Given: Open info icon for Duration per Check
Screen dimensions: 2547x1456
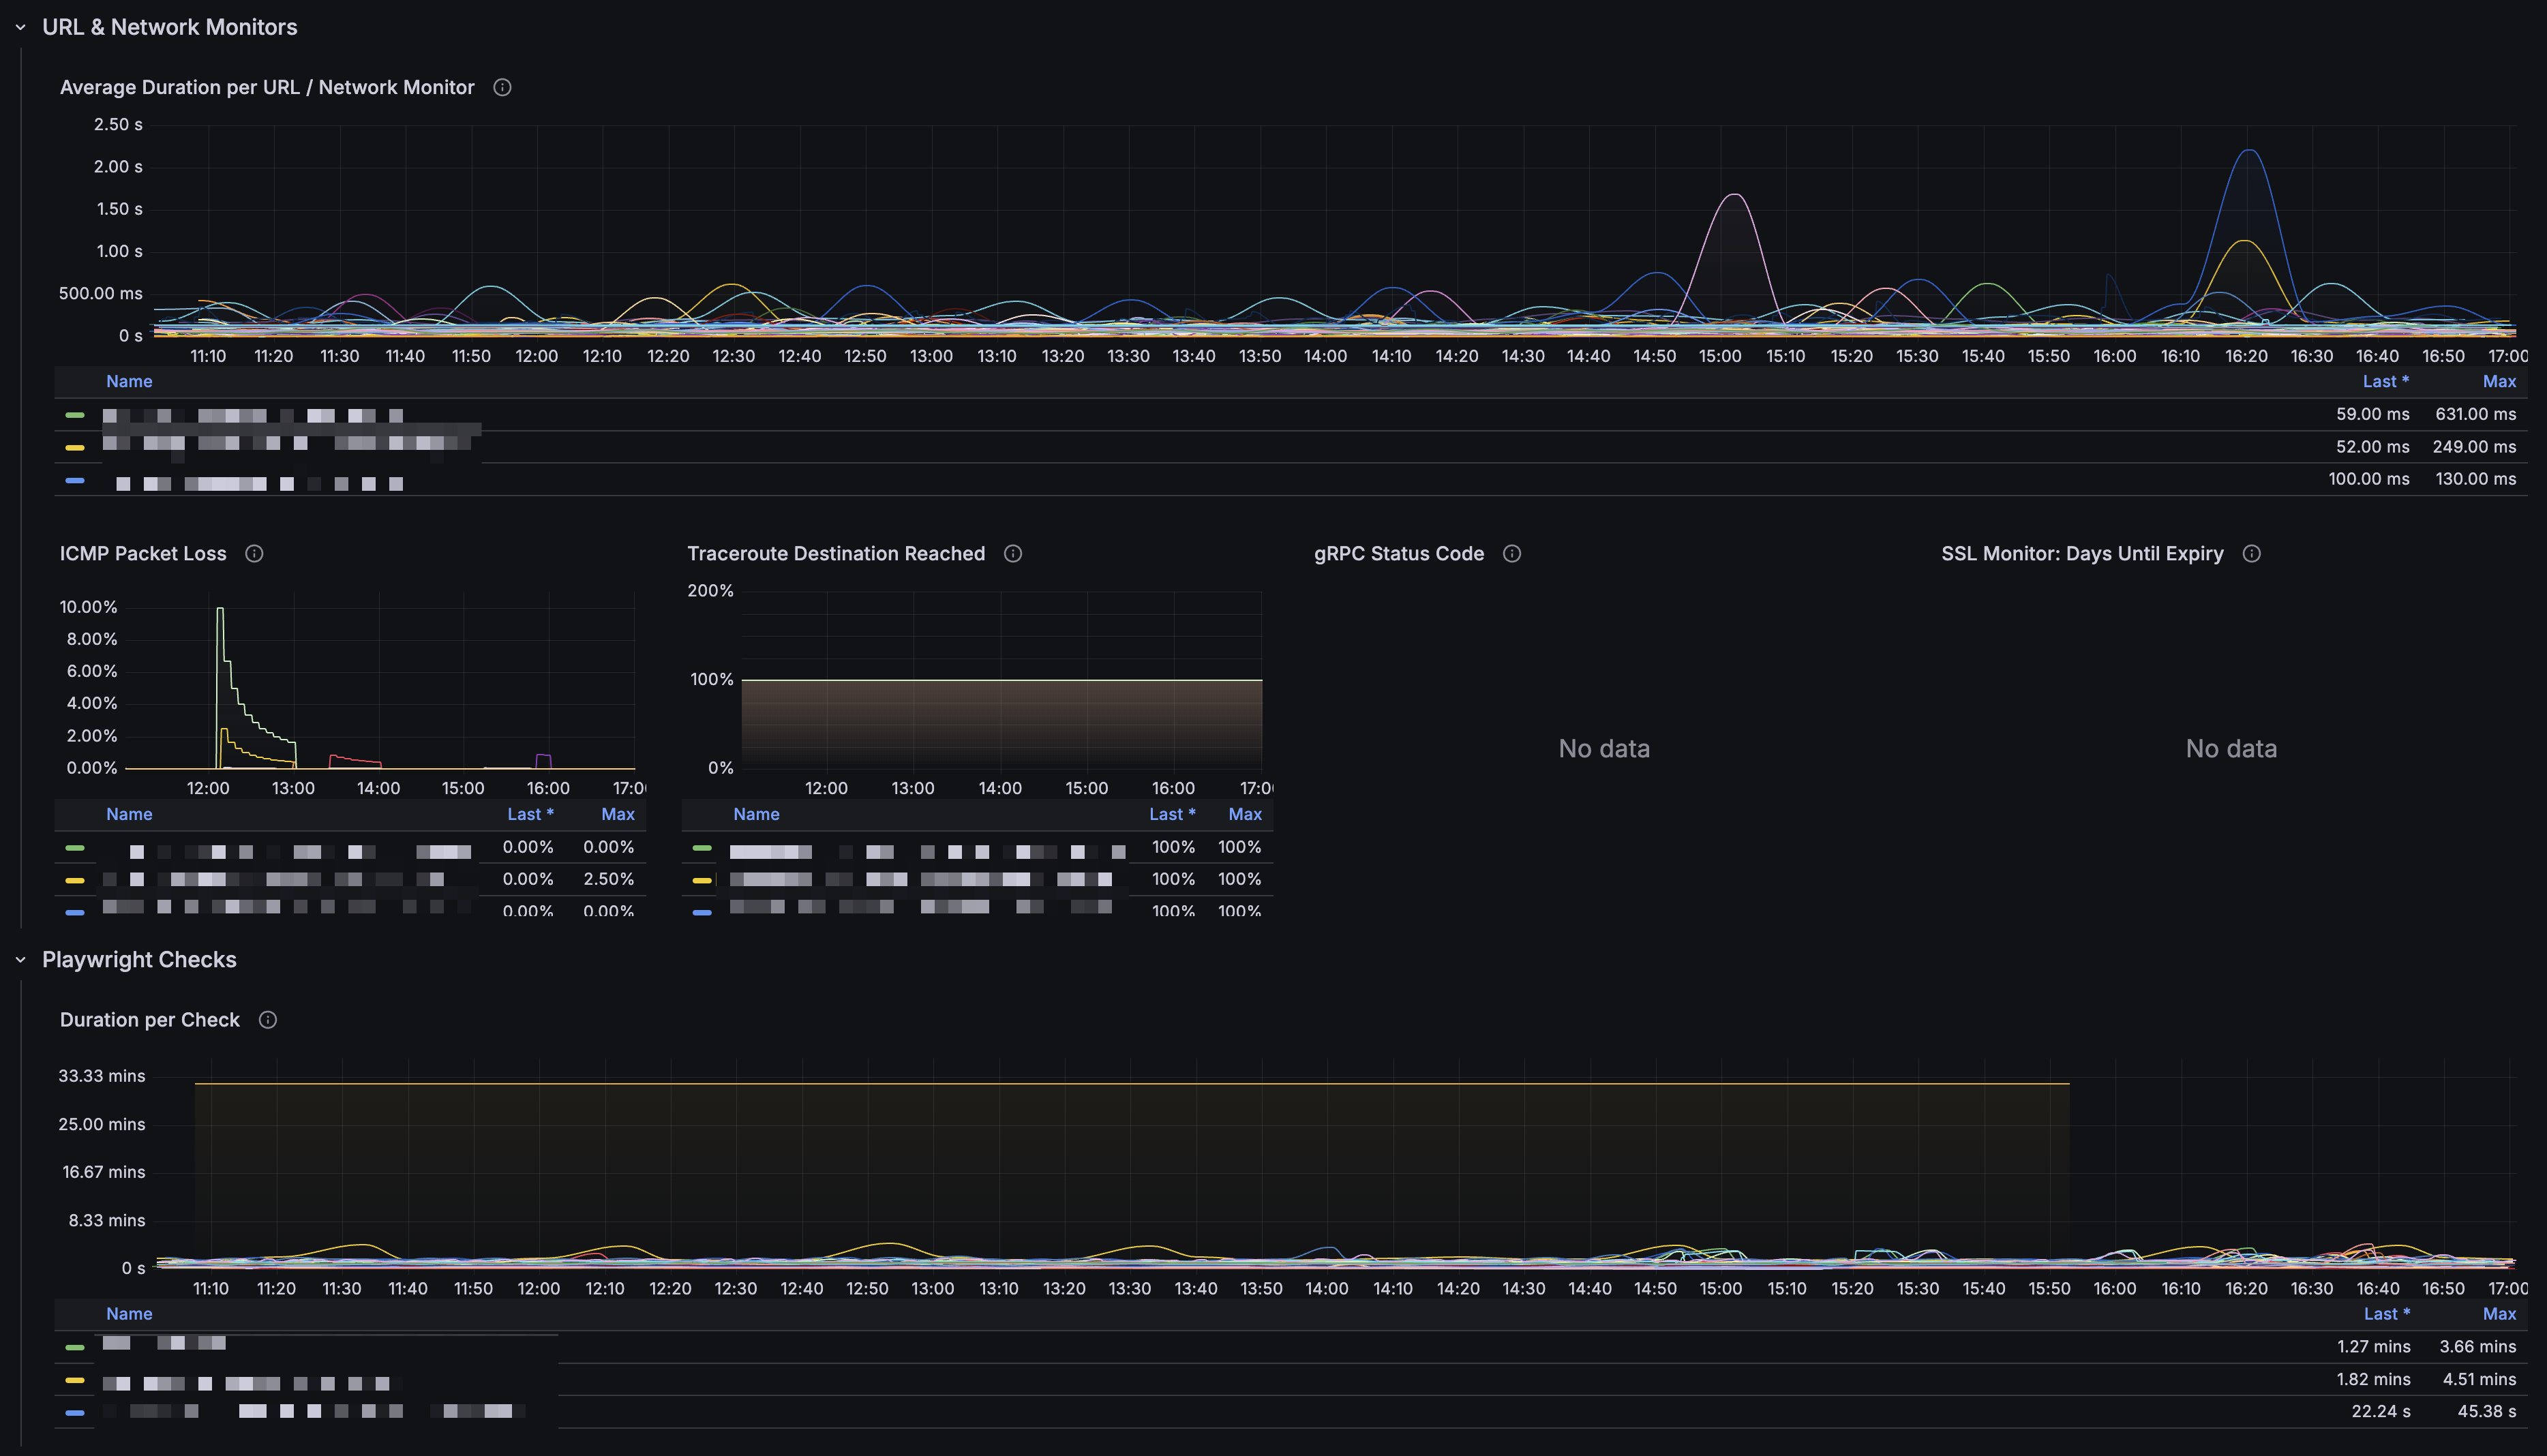Looking at the screenshot, I should [268, 1020].
